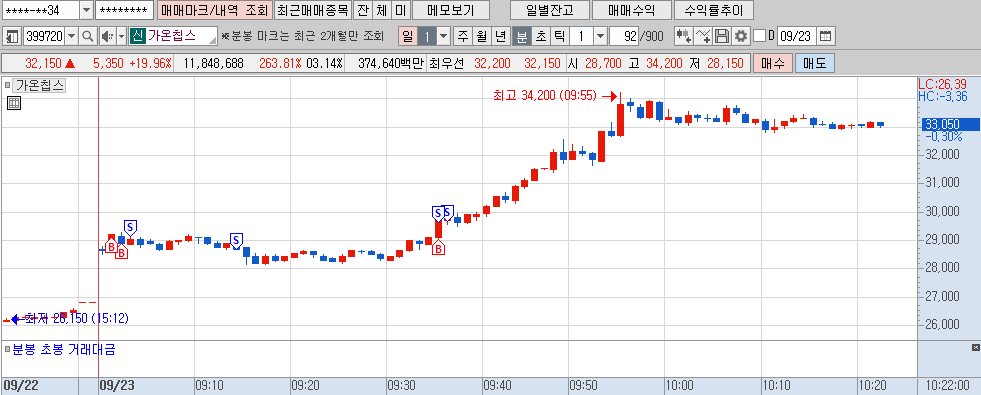Toggle the 체 filter button
Viewport: 981px width, 395px height.
tap(382, 10)
